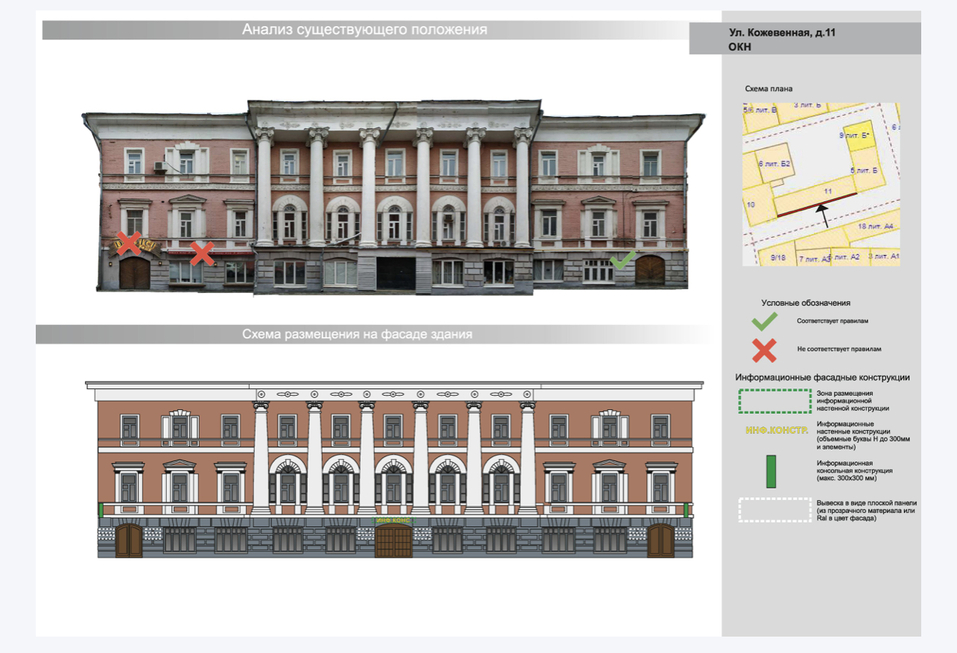Click the yellow ИНФ.КОНСТР sample lettering
The image size is (957, 653).
(x=775, y=430)
